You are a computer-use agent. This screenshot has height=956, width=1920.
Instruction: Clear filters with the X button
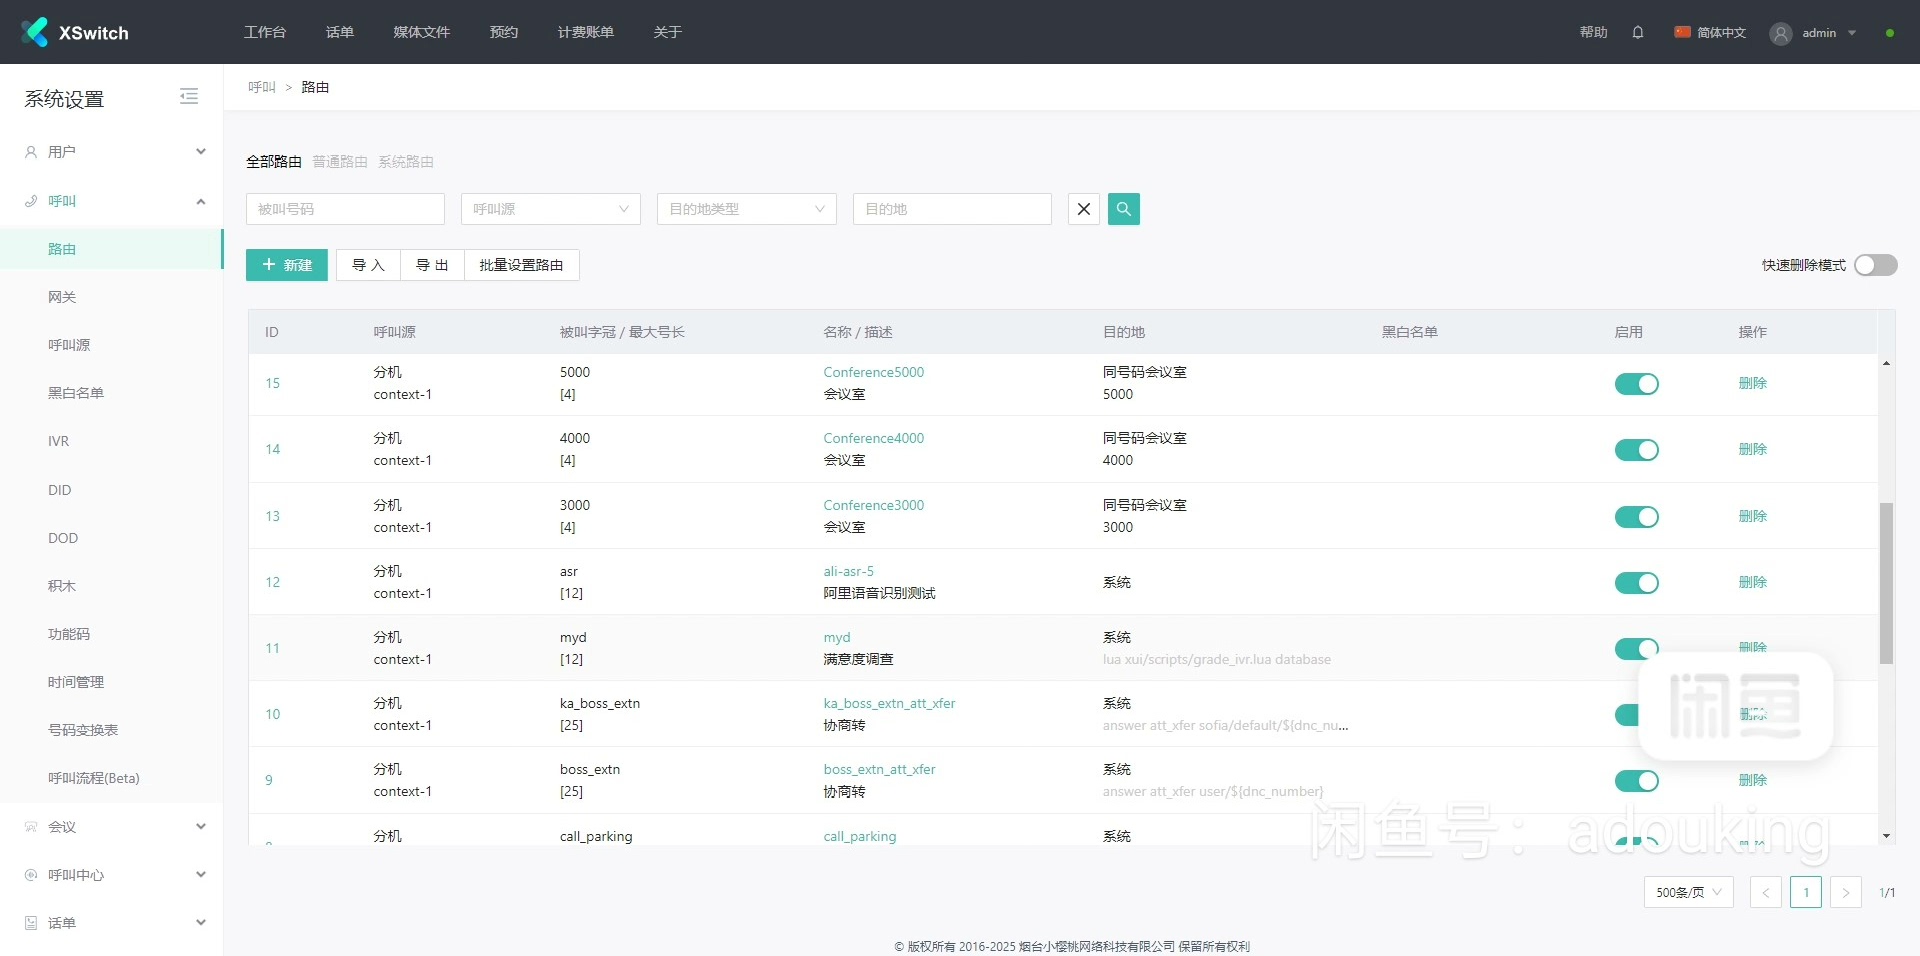coord(1084,209)
